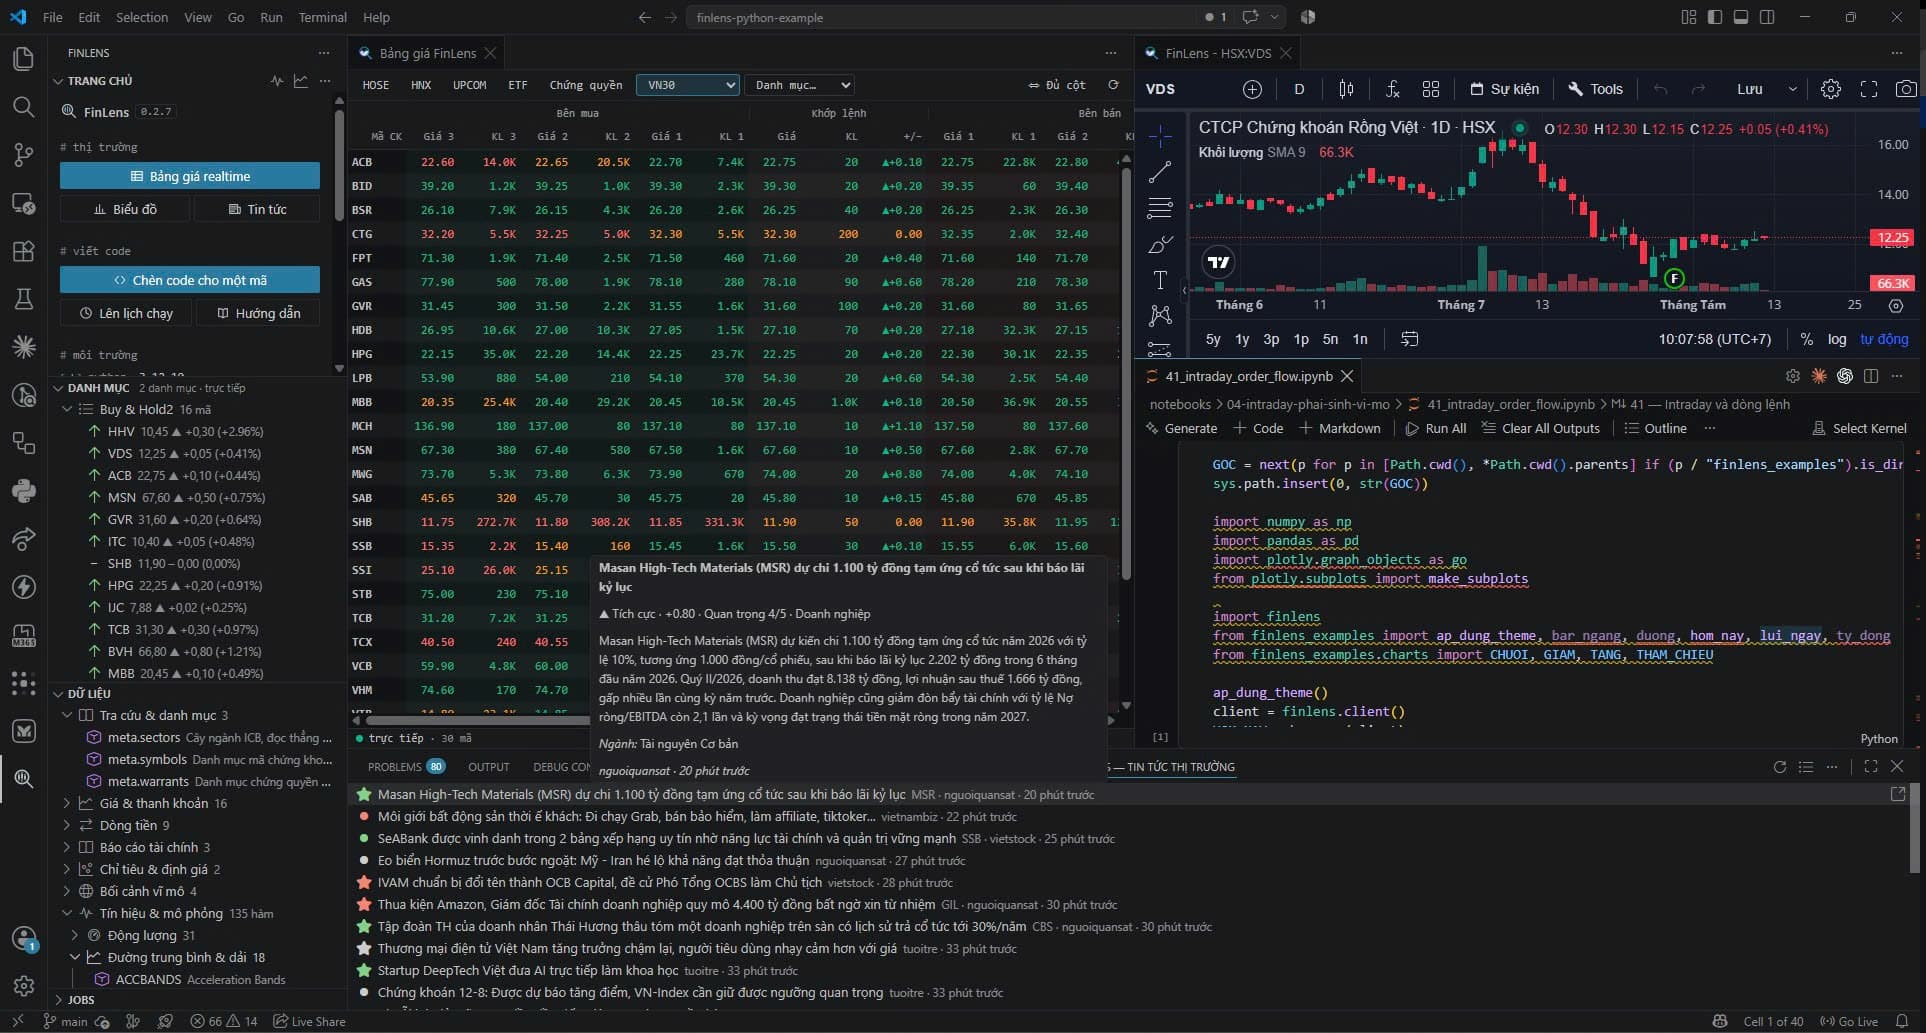Open the Danh mục dropdown
The height and width of the screenshot is (1033, 1926).
799,85
